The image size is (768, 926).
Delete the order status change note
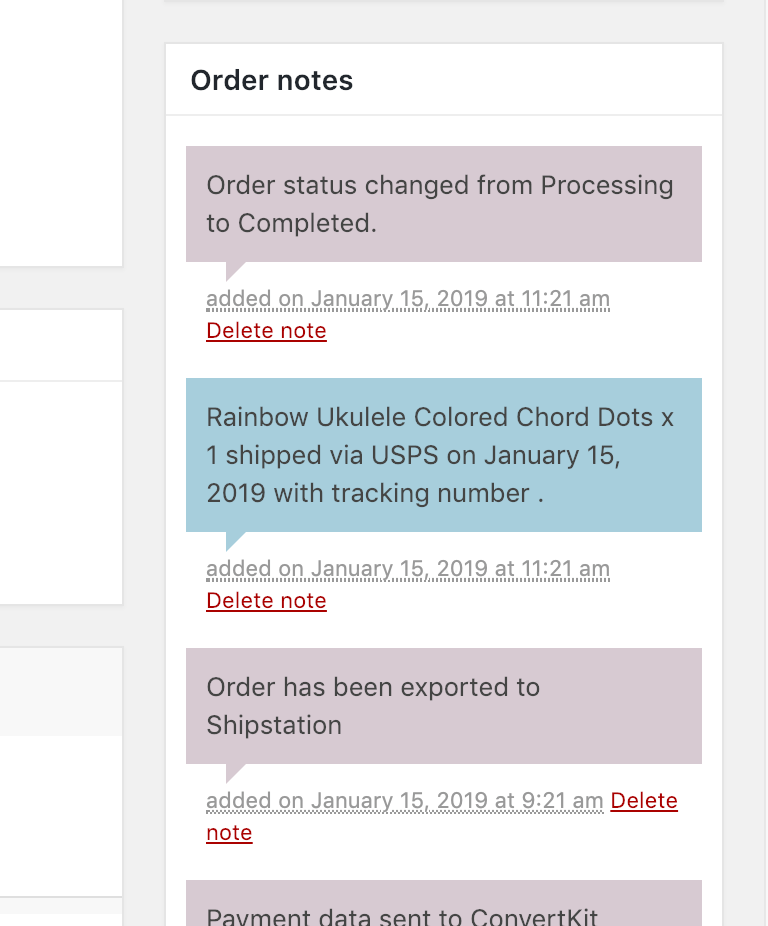tap(266, 331)
